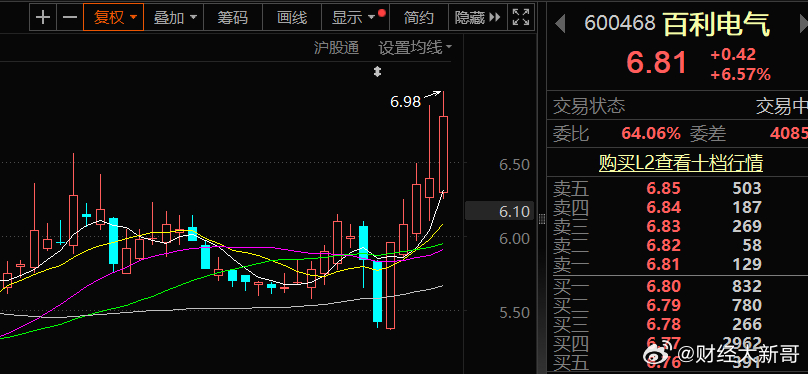This screenshot has width=808, height=374.
Task: Click the 6.10 price axis marker
Action: (499, 211)
